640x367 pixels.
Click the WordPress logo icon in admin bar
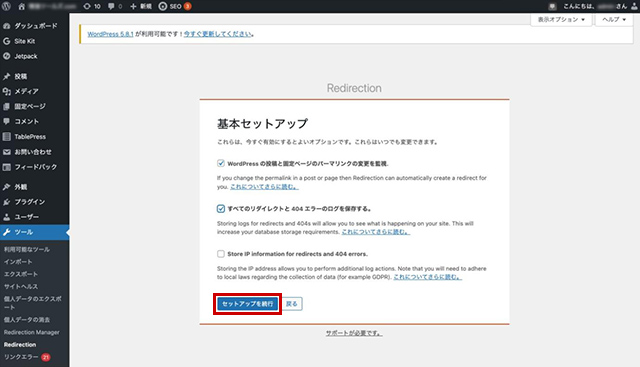(x=6, y=6)
